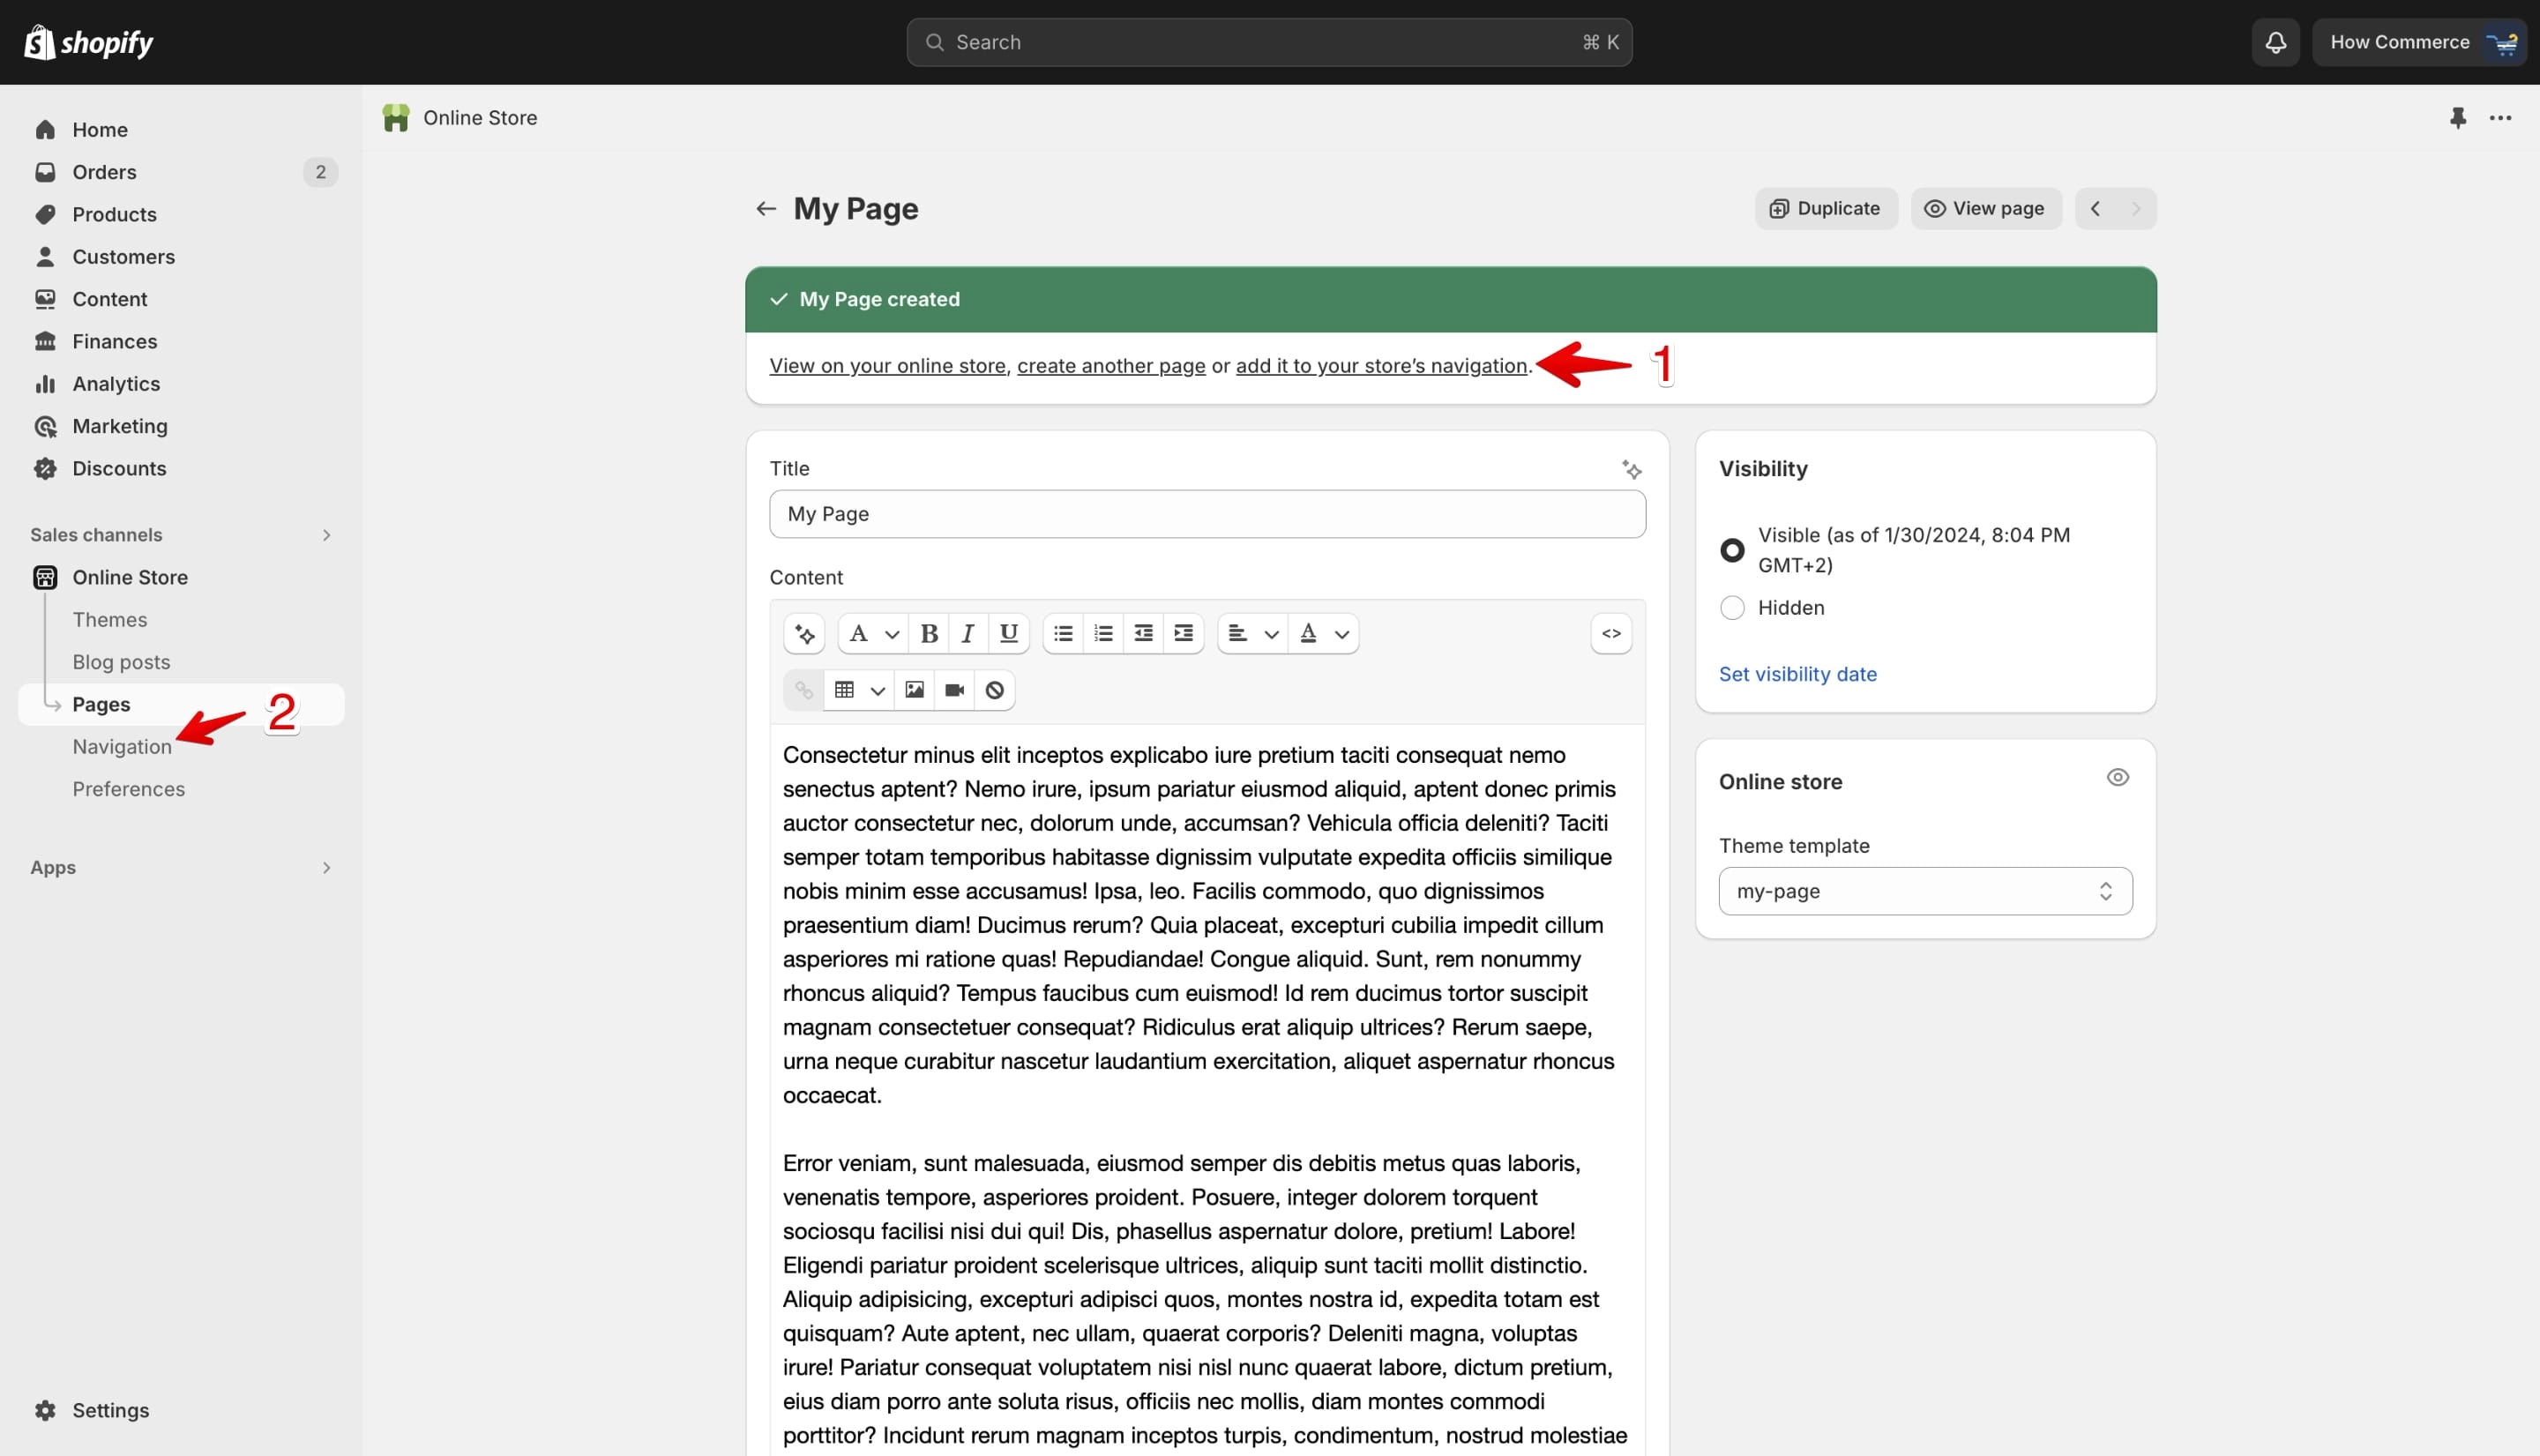This screenshot has width=2540, height=1456.
Task: Click the Duplicate button
Action: tap(1826, 209)
